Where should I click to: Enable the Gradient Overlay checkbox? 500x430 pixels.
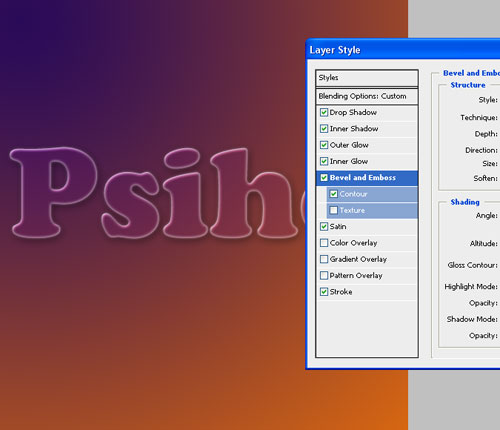point(324,259)
